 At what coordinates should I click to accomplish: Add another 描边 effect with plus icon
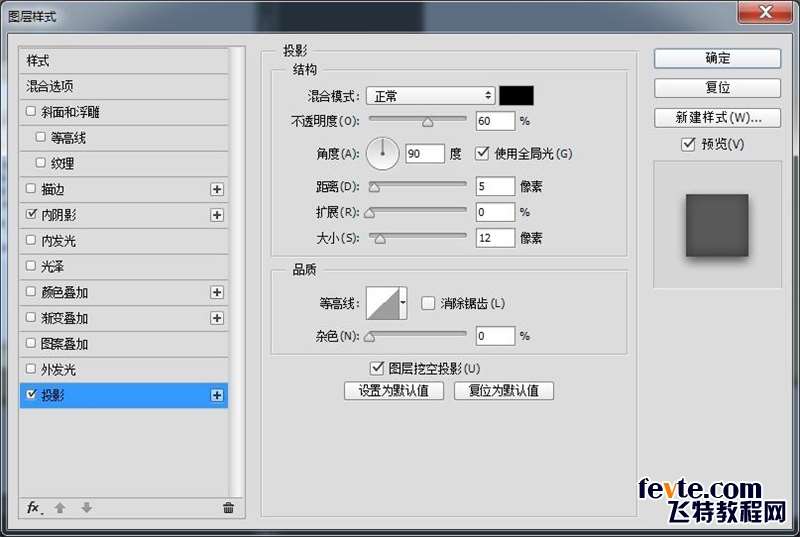tap(217, 189)
